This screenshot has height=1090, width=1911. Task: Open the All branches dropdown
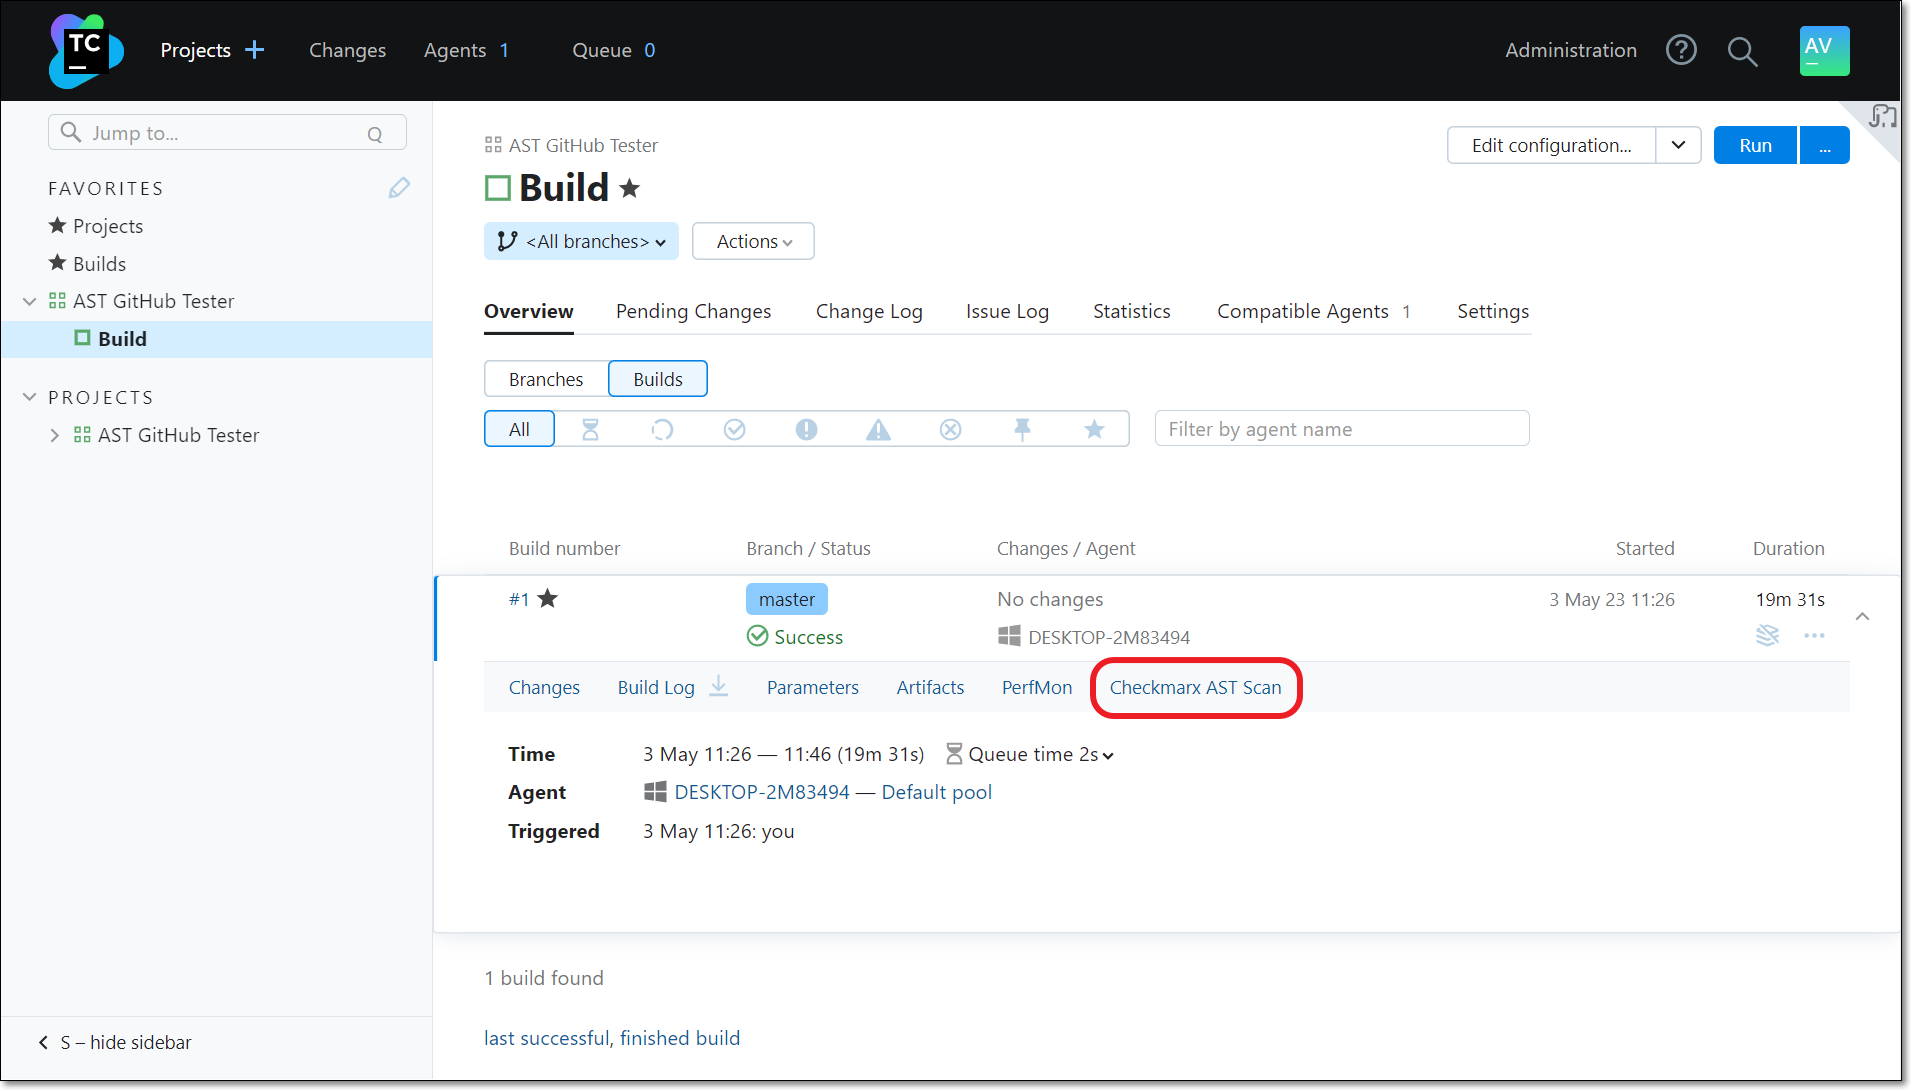click(581, 241)
